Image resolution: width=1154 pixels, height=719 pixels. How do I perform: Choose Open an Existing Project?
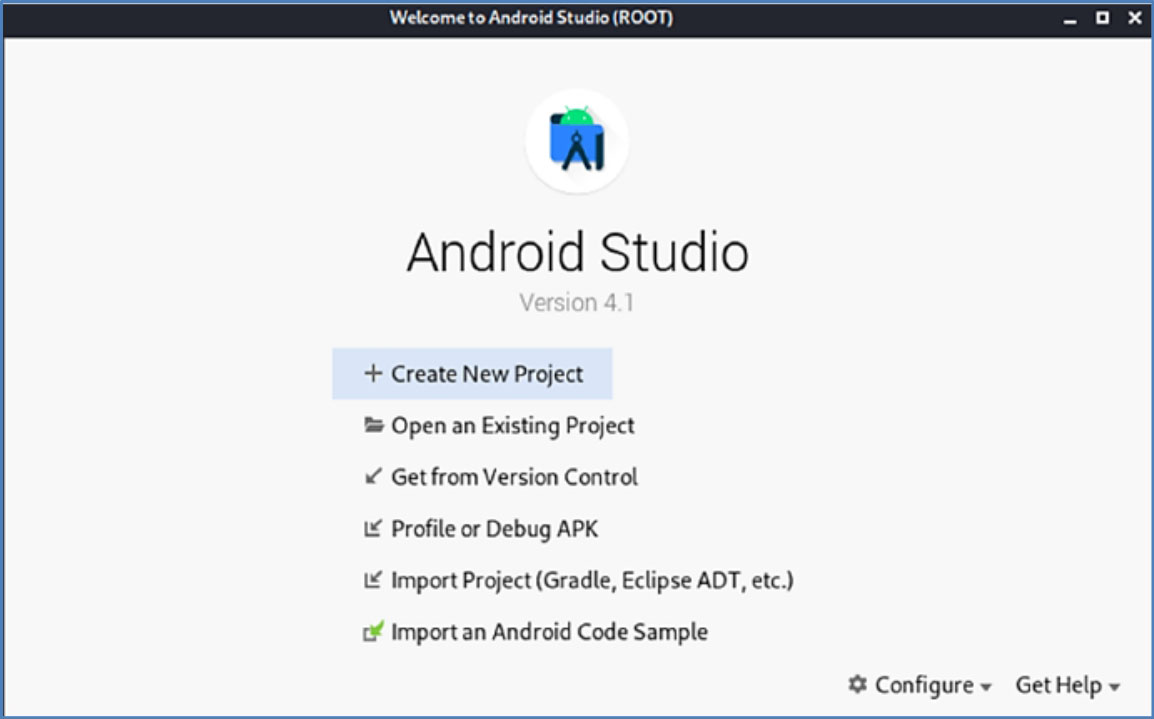coord(499,425)
